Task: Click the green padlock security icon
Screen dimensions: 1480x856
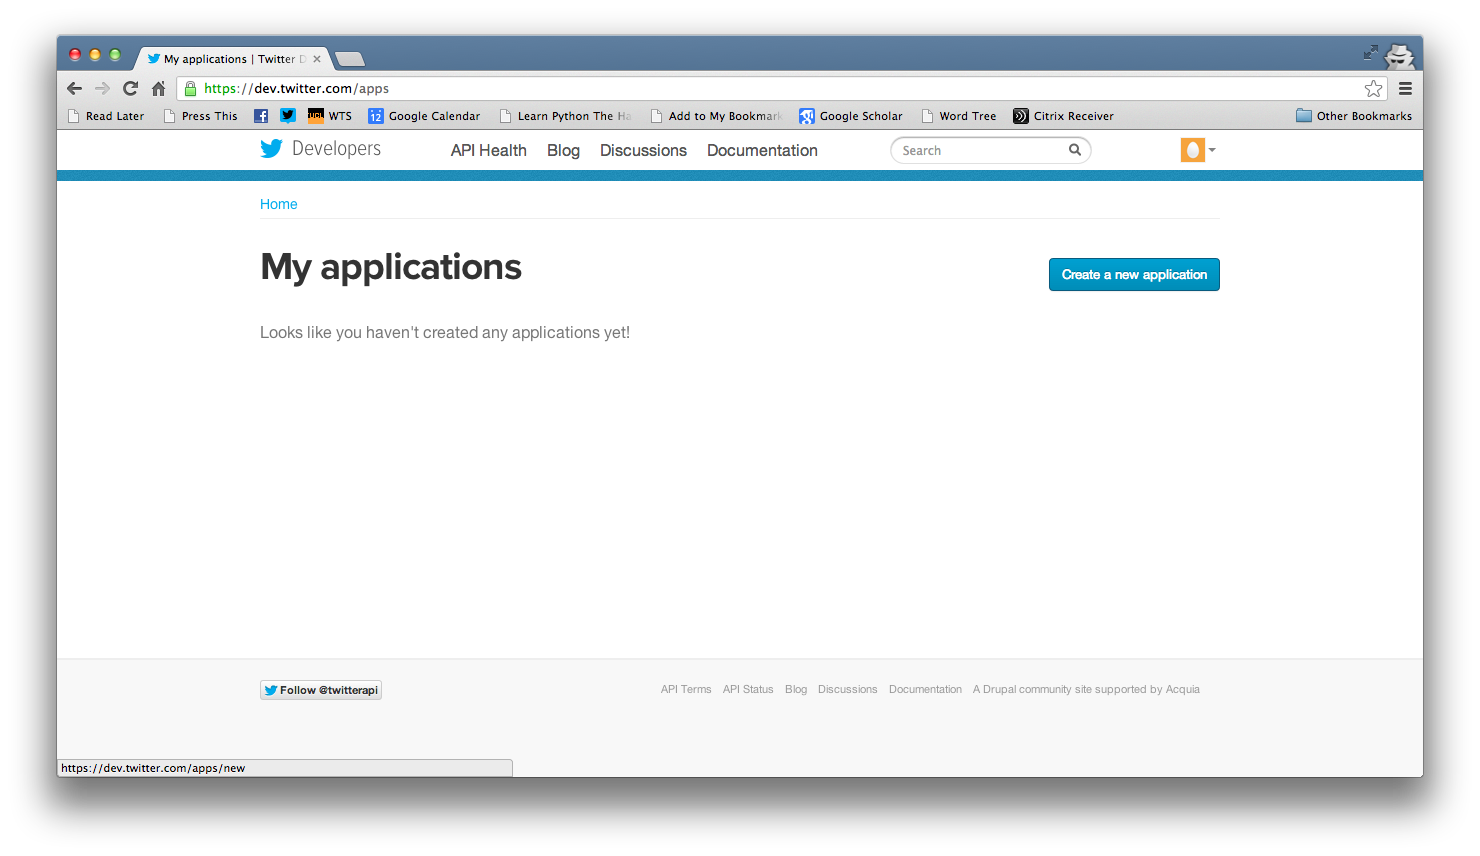Action: (x=191, y=89)
